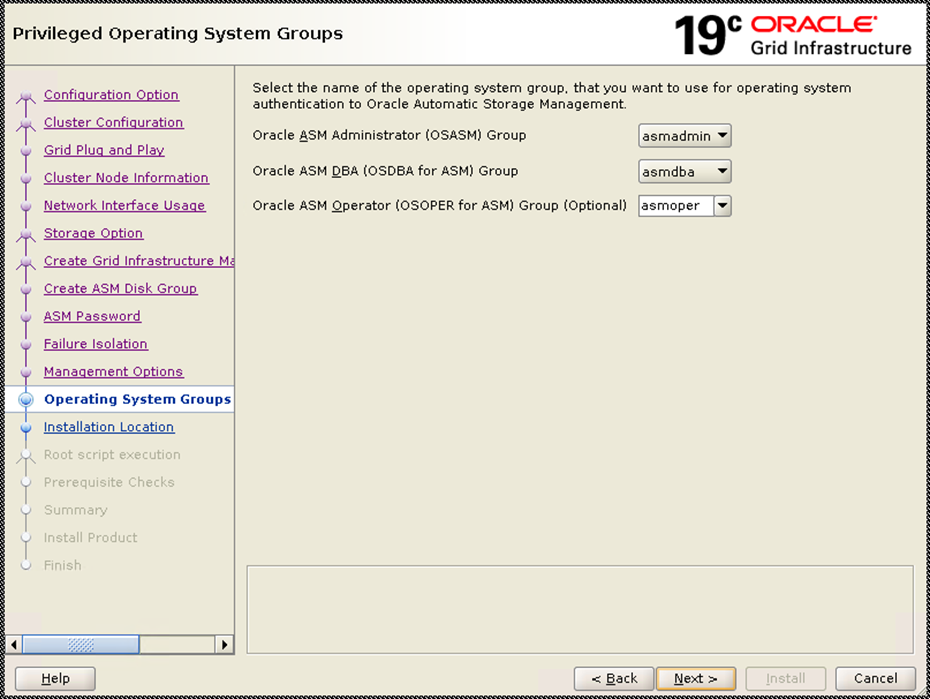930x699 pixels.
Task: Navigate to Cluster Node Information
Action: pyautogui.click(x=126, y=178)
